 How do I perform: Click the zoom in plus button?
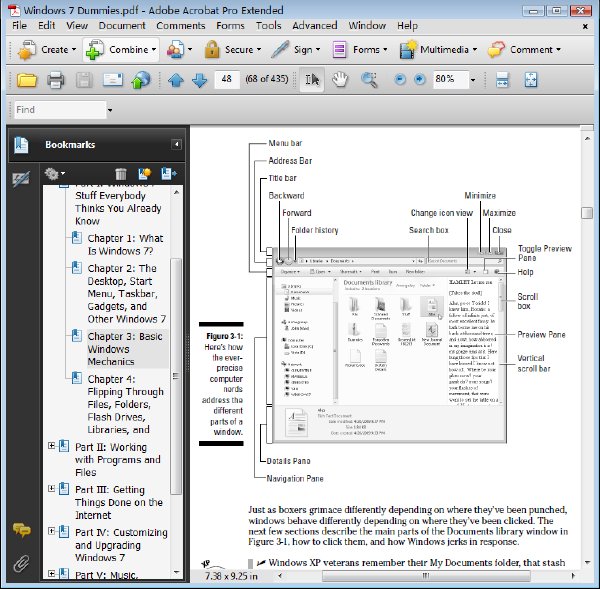420,80
